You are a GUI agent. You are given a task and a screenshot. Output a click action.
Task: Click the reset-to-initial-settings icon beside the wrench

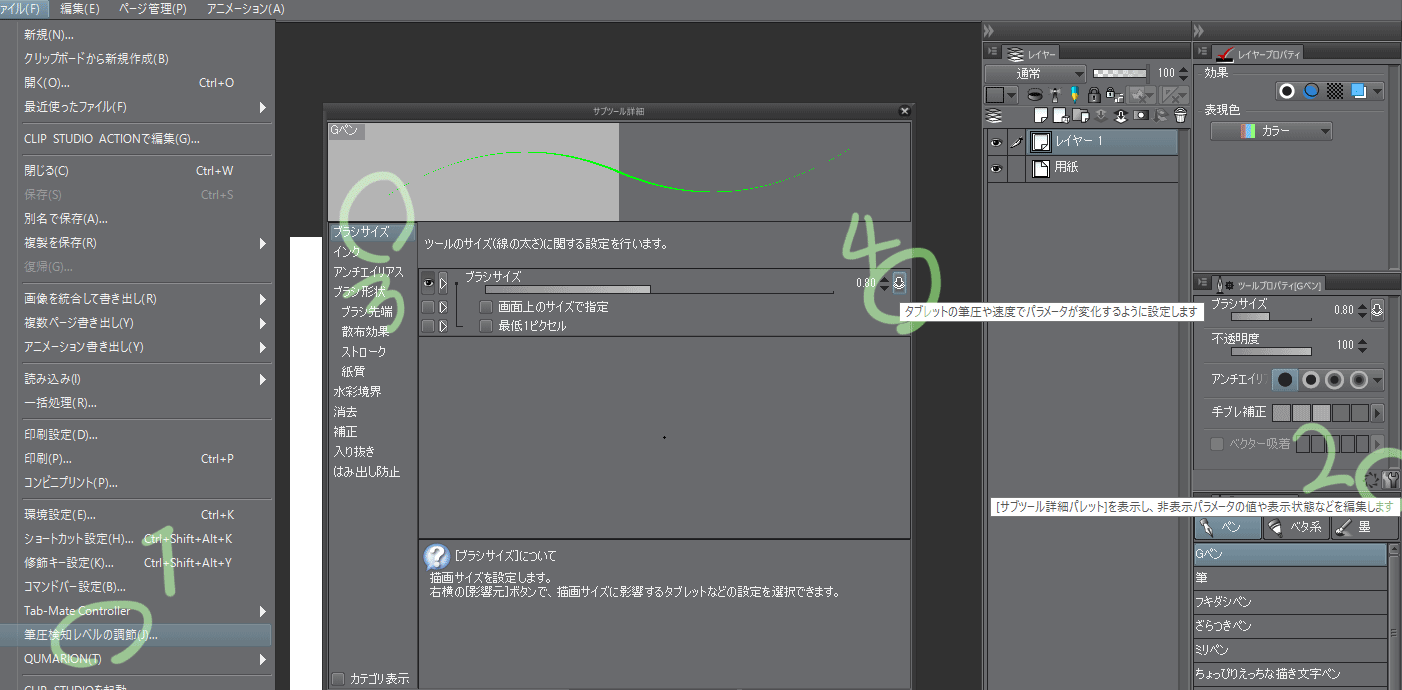click(1372, 480)
